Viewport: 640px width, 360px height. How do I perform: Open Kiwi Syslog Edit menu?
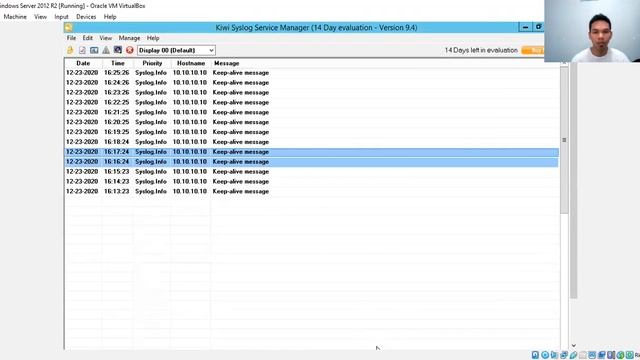point(88,38)
